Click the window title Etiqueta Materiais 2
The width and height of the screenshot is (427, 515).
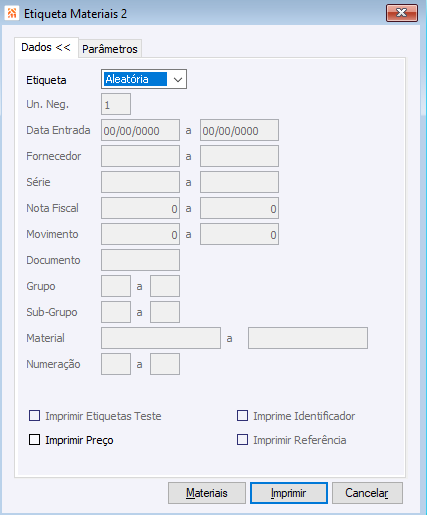[75, 14]
